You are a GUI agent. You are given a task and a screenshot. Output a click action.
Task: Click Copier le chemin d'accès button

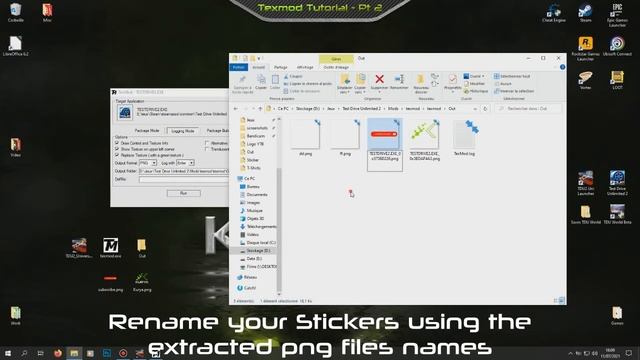[x=308, y=84]
